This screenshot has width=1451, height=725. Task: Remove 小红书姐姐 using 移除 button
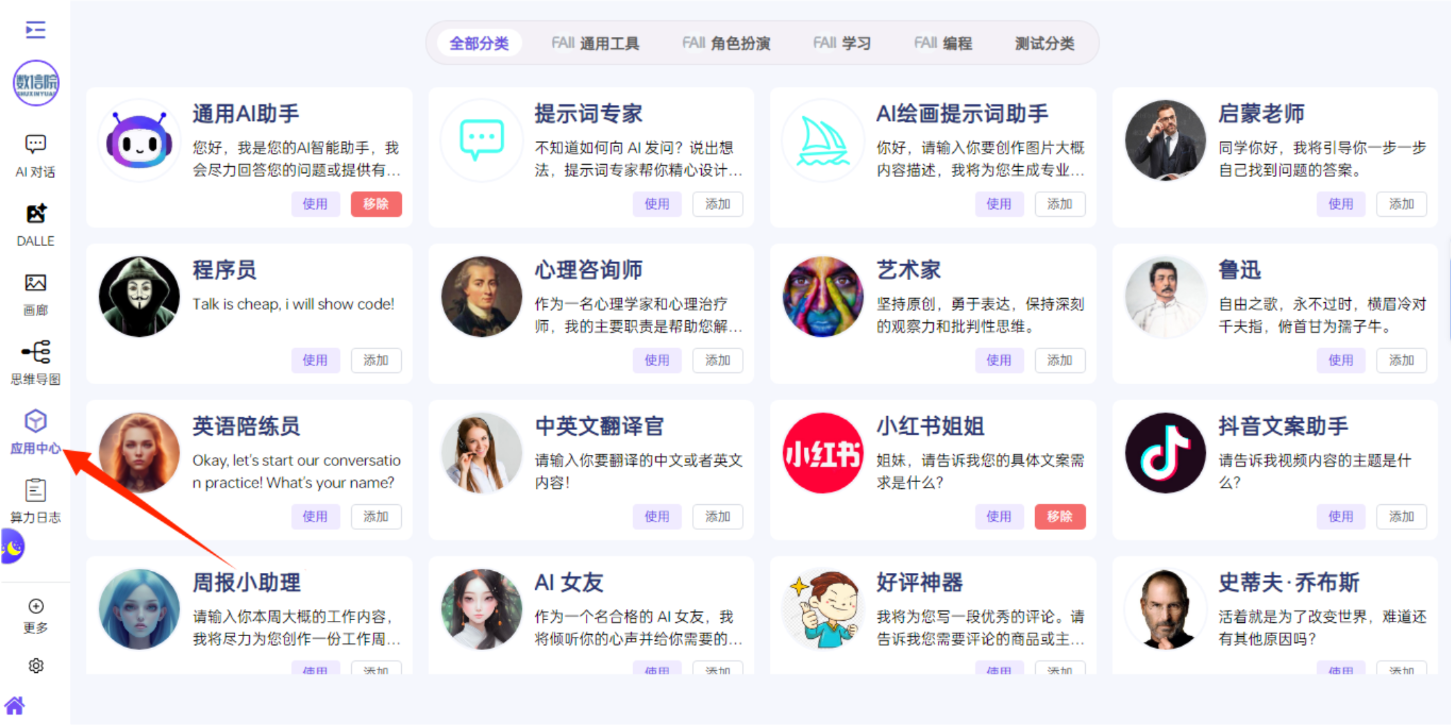(1060, 517)
